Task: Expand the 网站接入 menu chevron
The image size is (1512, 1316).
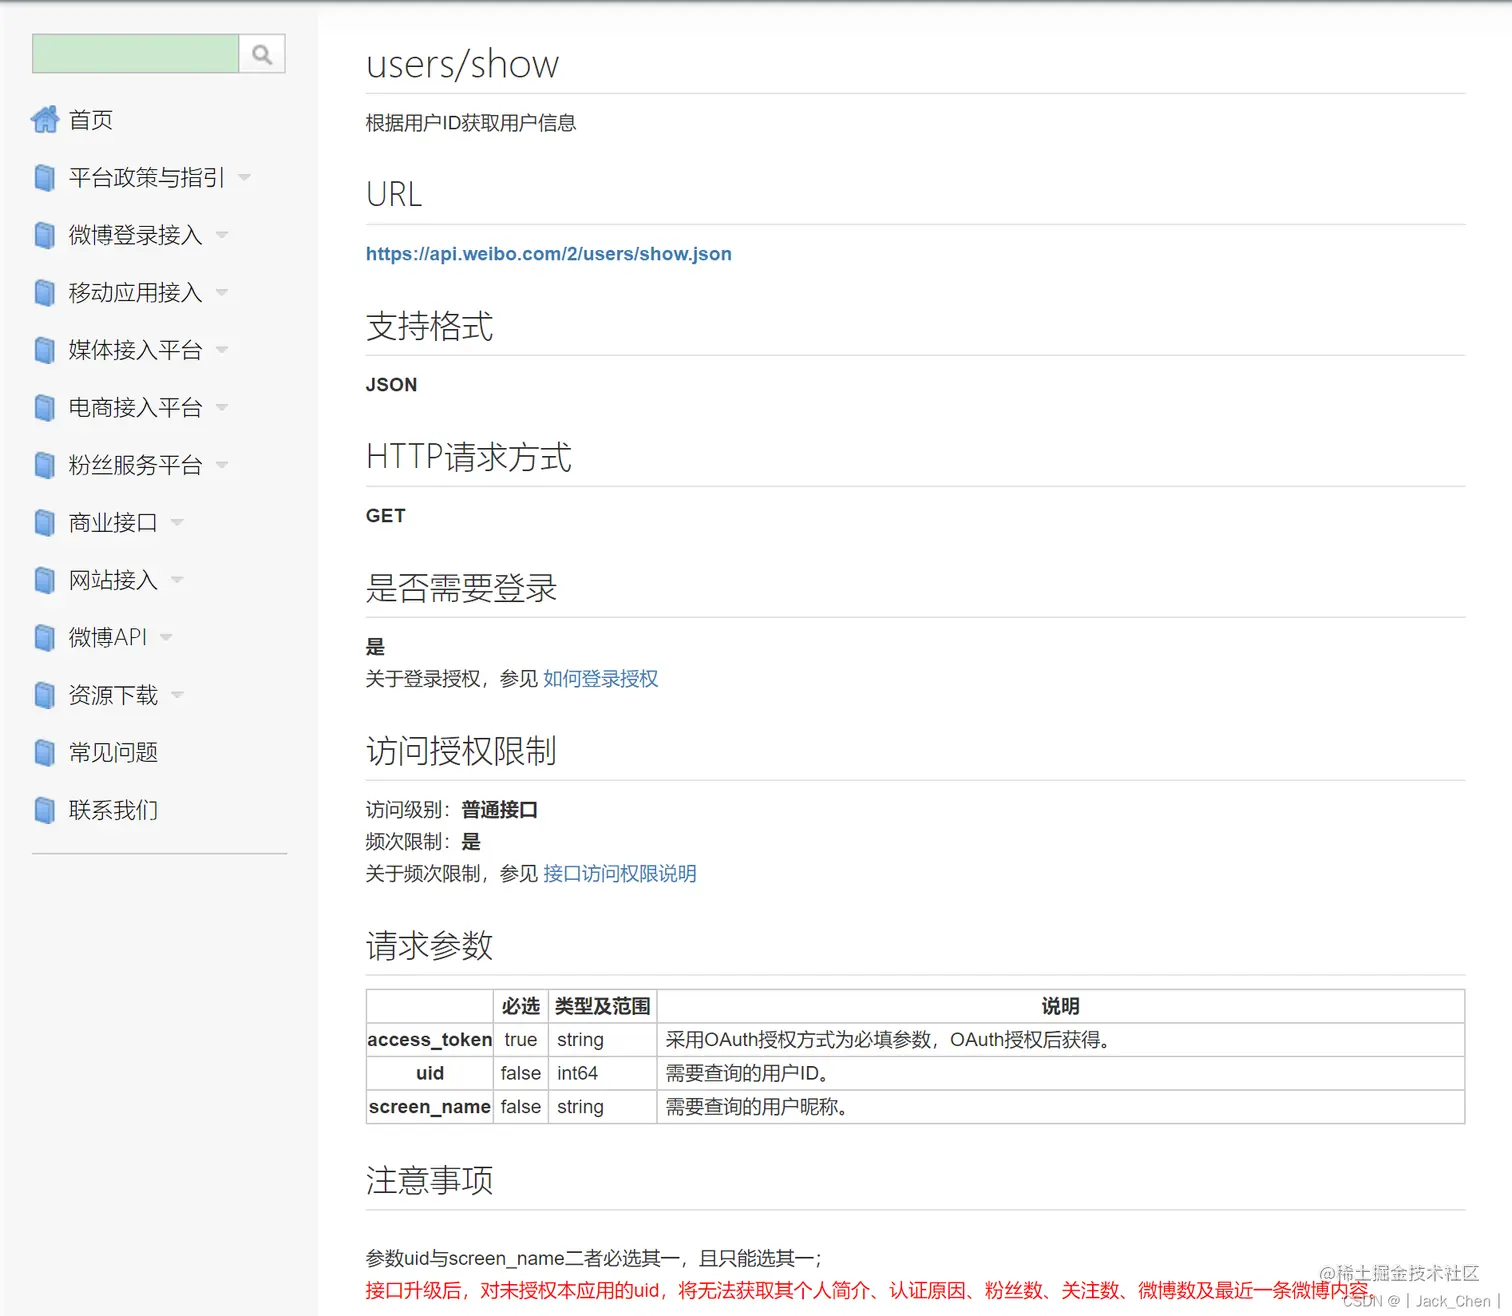Action: (x=177, y=580)
